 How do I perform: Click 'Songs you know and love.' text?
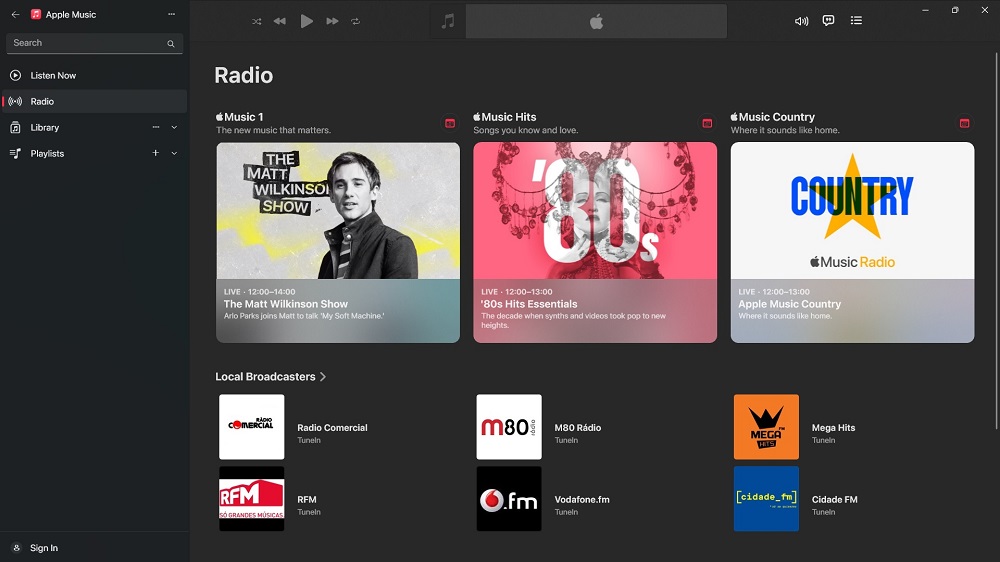526,130
